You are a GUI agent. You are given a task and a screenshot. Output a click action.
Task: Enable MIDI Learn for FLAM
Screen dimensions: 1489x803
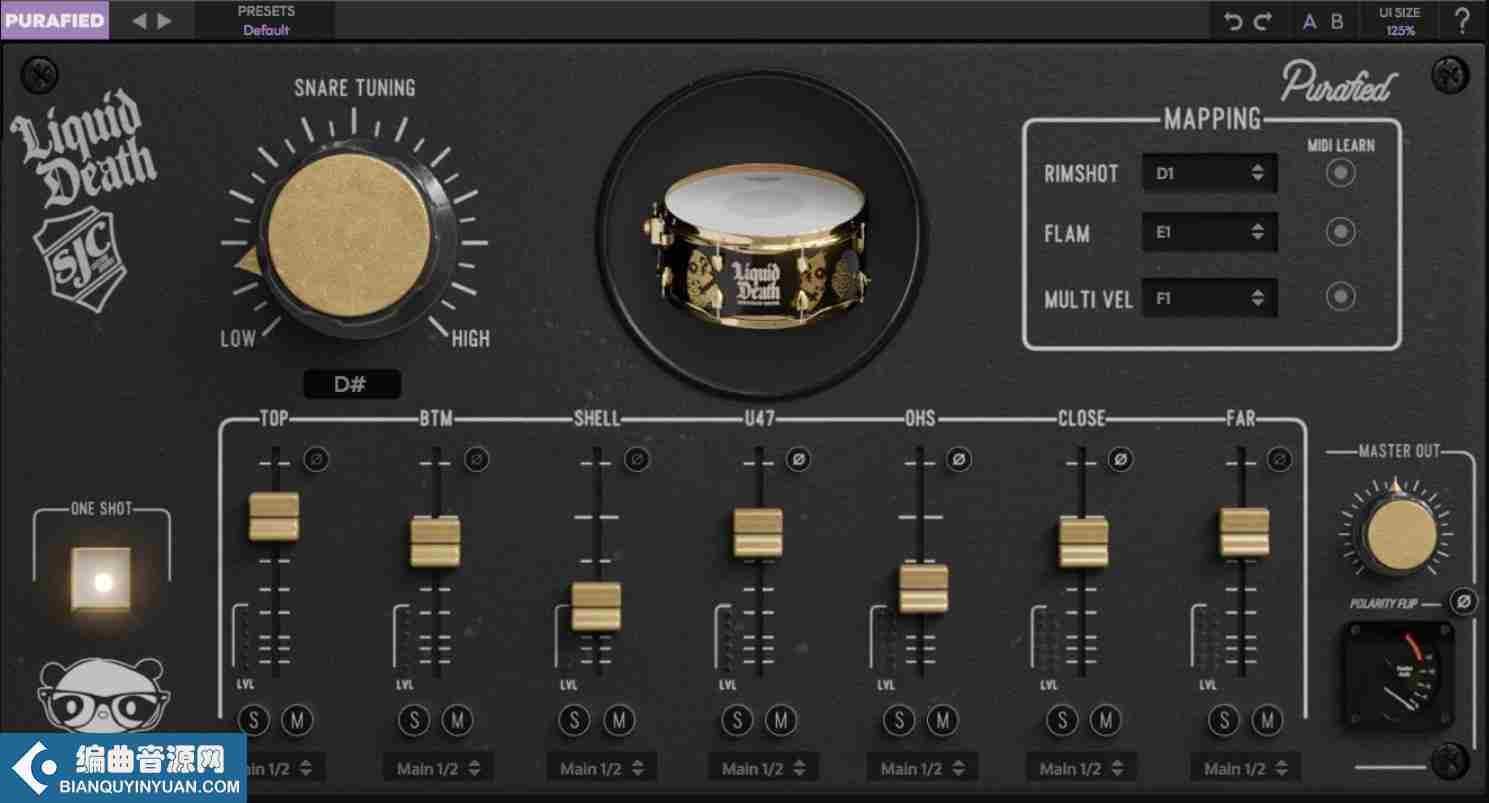click(x=1340, y=233)
